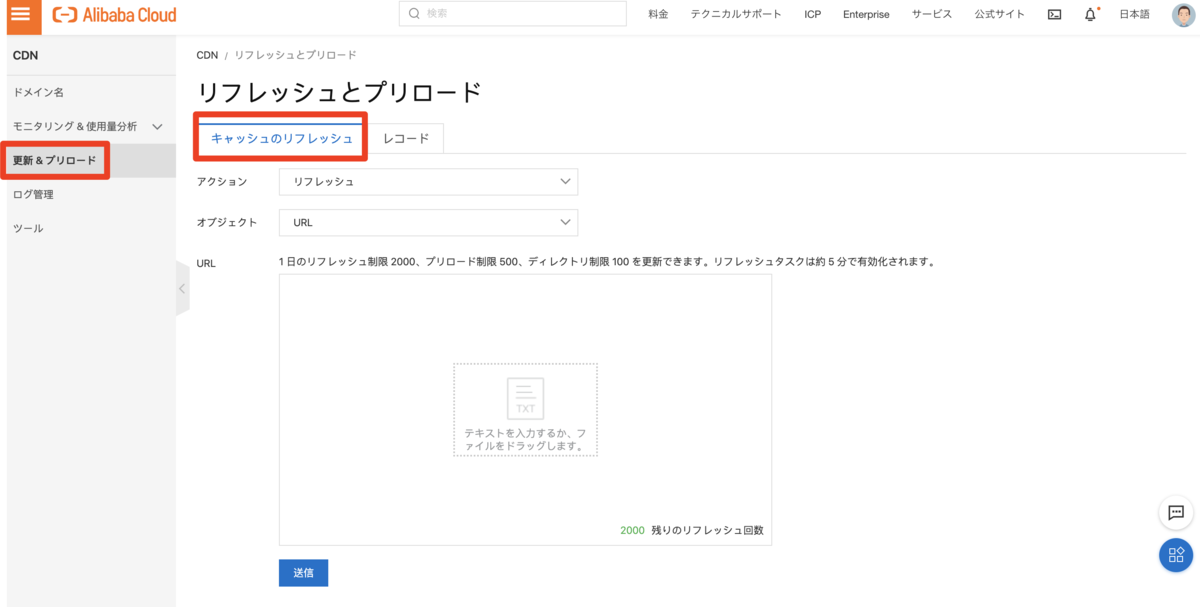This screenshot has height=607, width=1200.
Task: Click the user avatar profile picture
Action: (1182, 15)
